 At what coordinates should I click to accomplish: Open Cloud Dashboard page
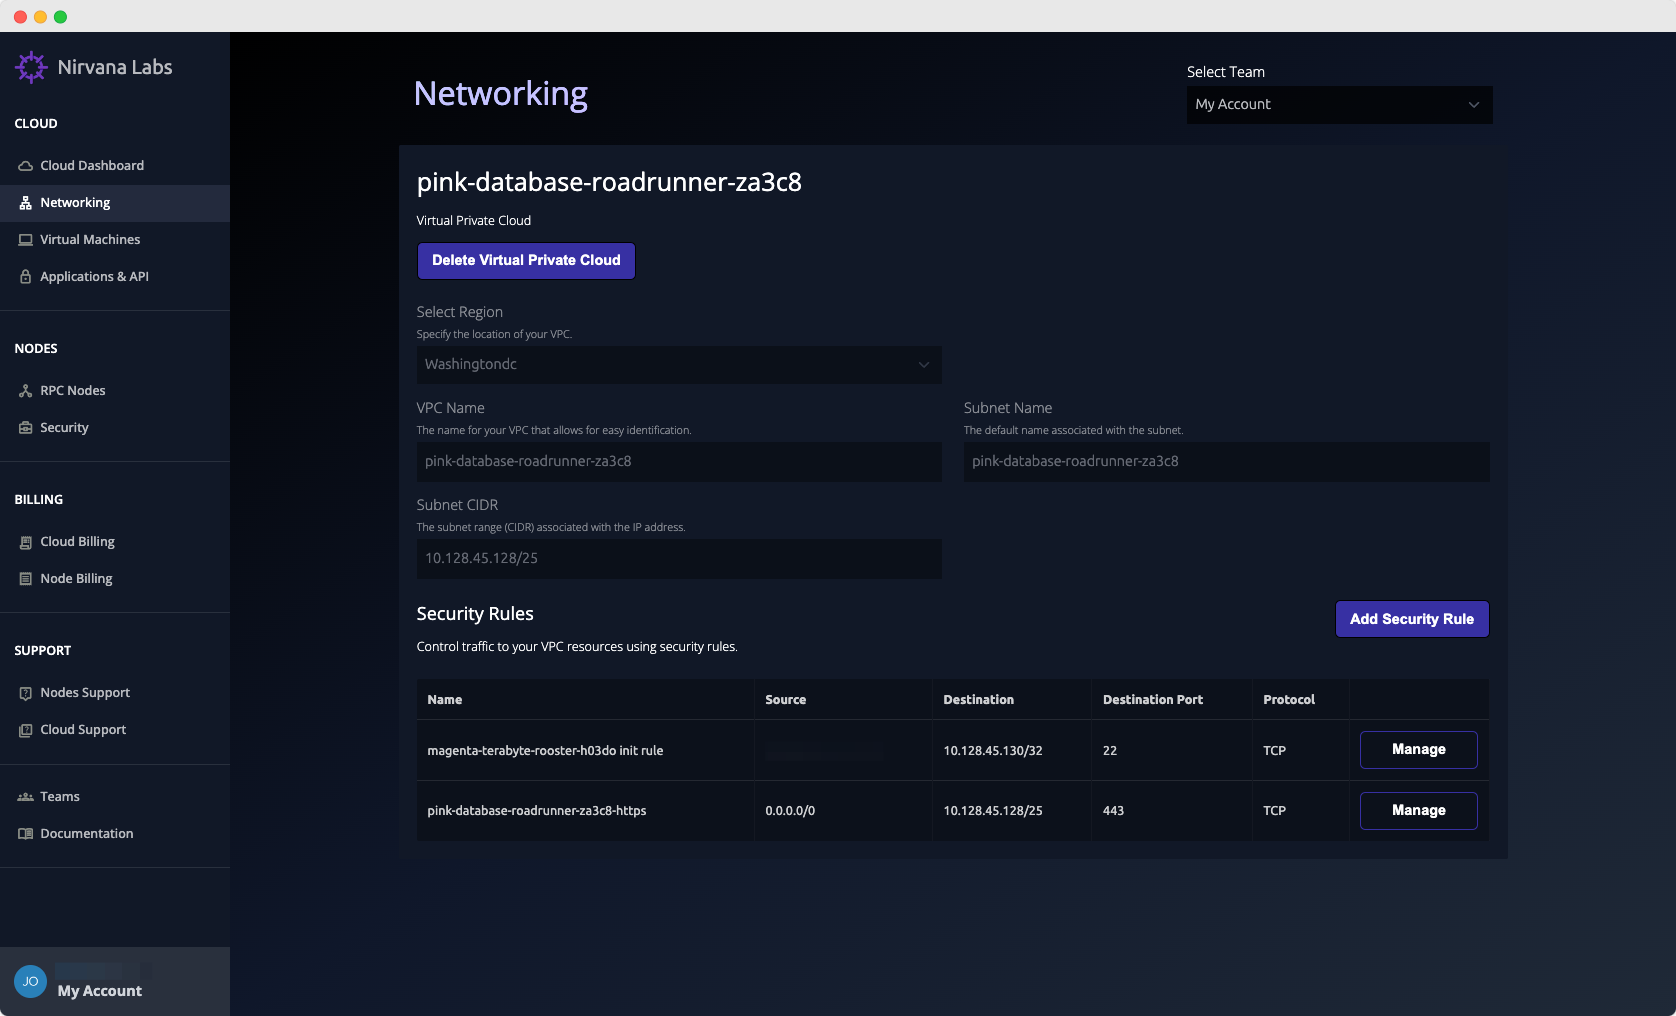tap(115, 166)
